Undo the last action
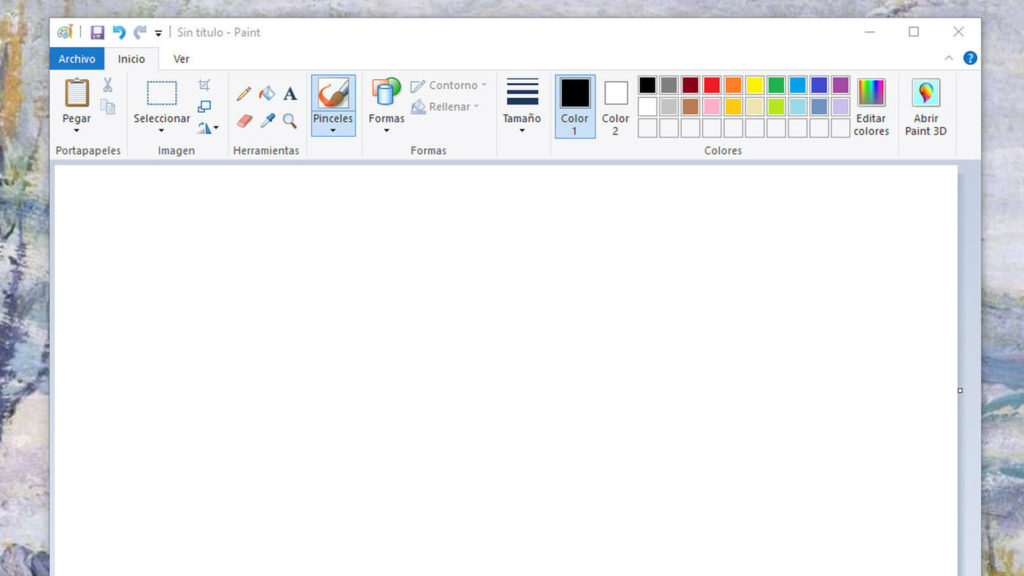 tap(119, 31)
